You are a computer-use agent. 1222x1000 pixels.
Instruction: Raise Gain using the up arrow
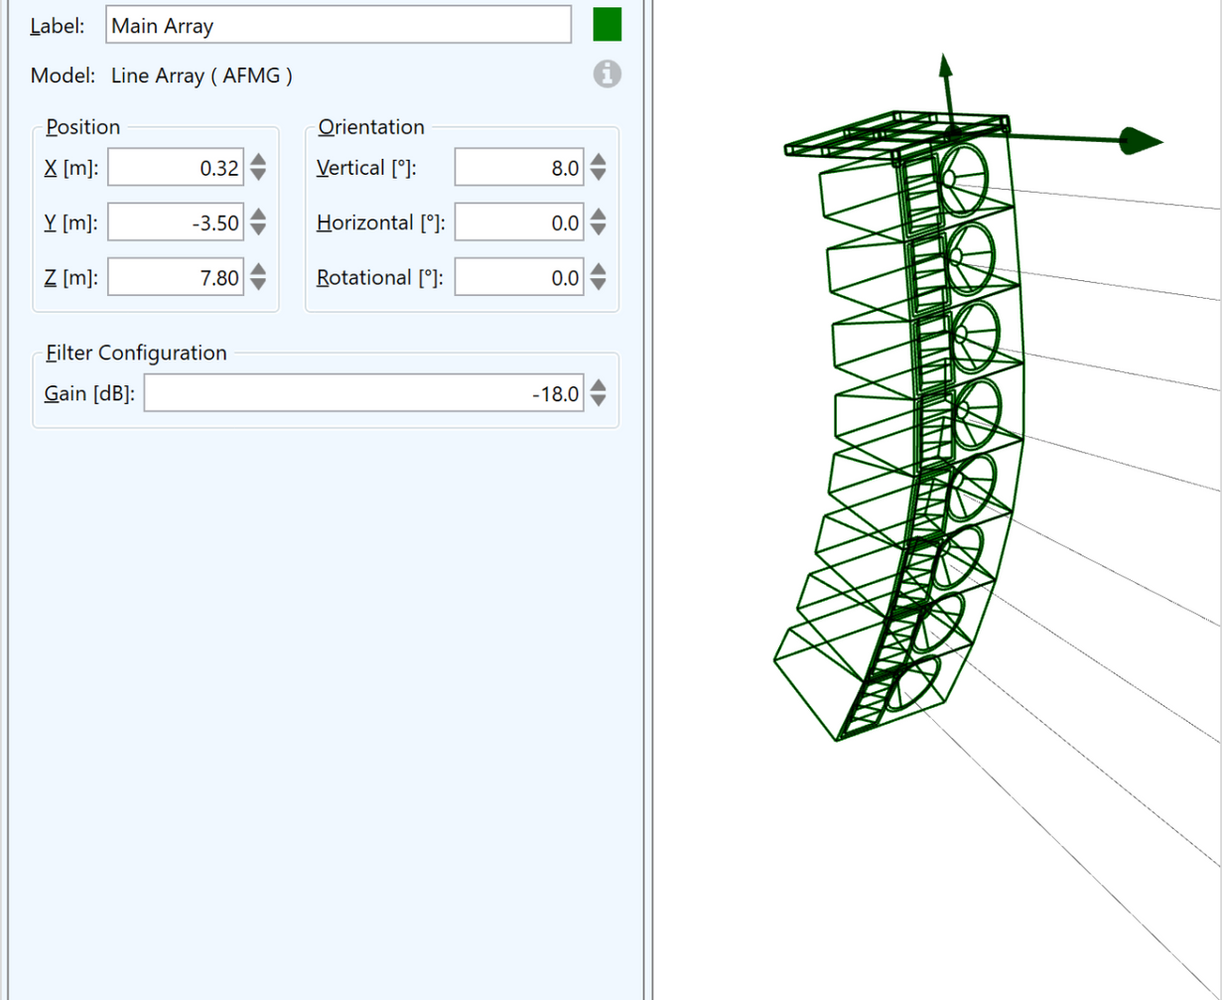598,386
